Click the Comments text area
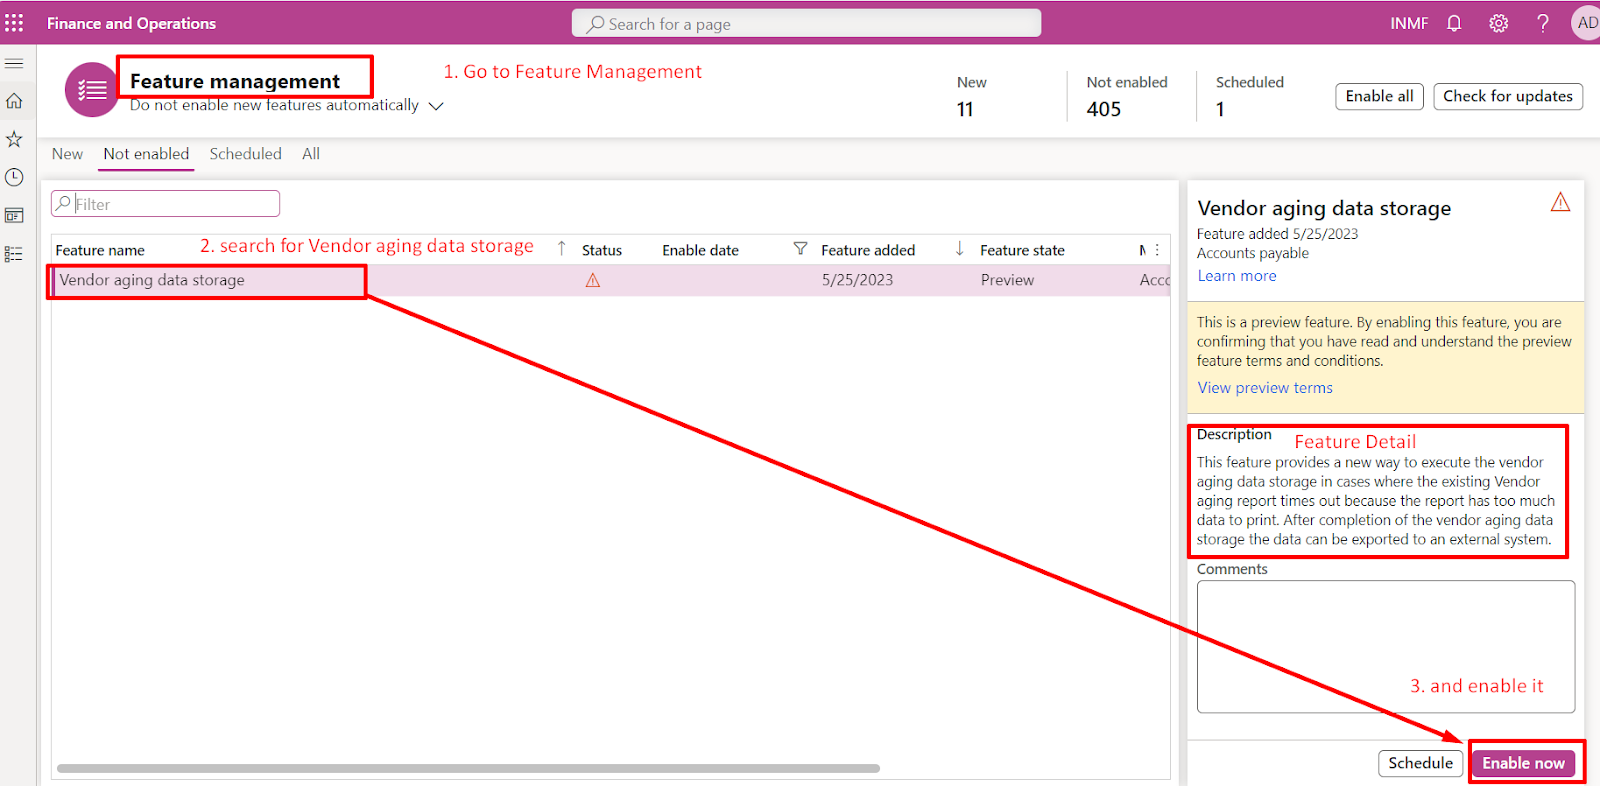1600x786 pixels. pos(1386,647)
